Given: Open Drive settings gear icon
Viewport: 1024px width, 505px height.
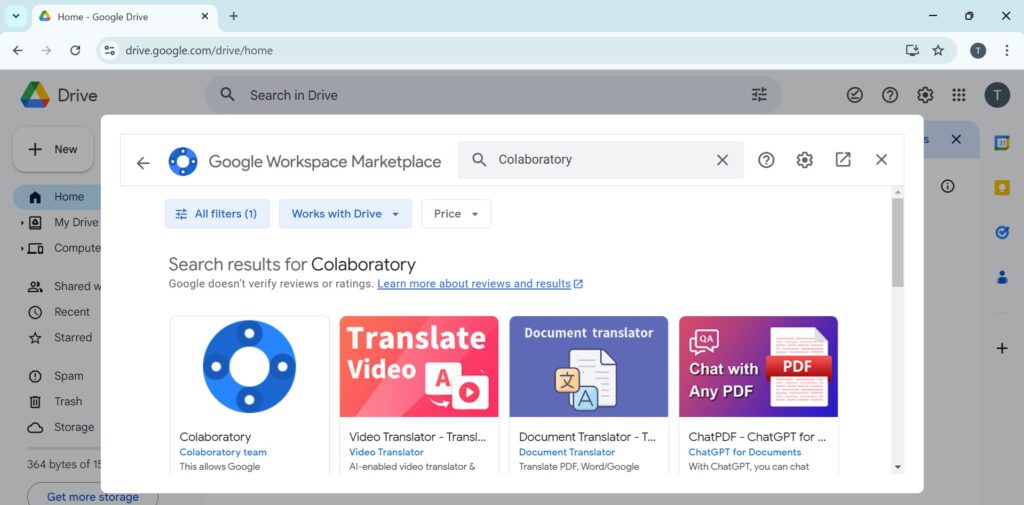Looking at the screenshot, I should point(925,95).
